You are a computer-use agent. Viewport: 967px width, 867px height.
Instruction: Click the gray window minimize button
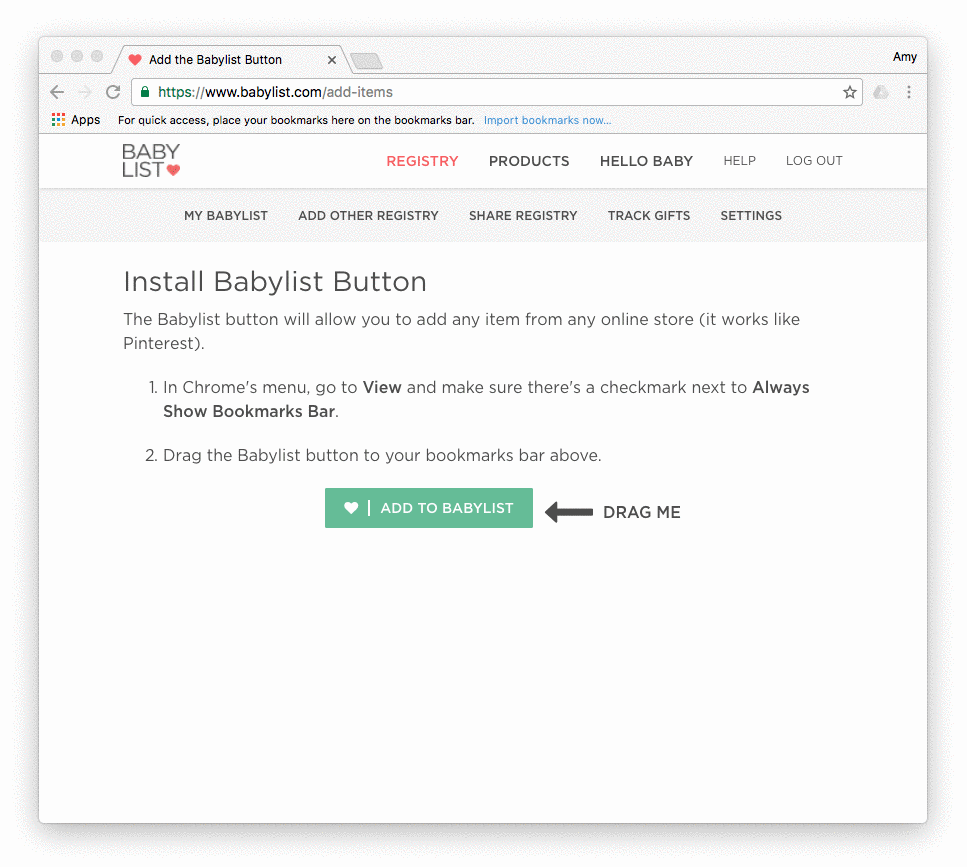point(77,56)
